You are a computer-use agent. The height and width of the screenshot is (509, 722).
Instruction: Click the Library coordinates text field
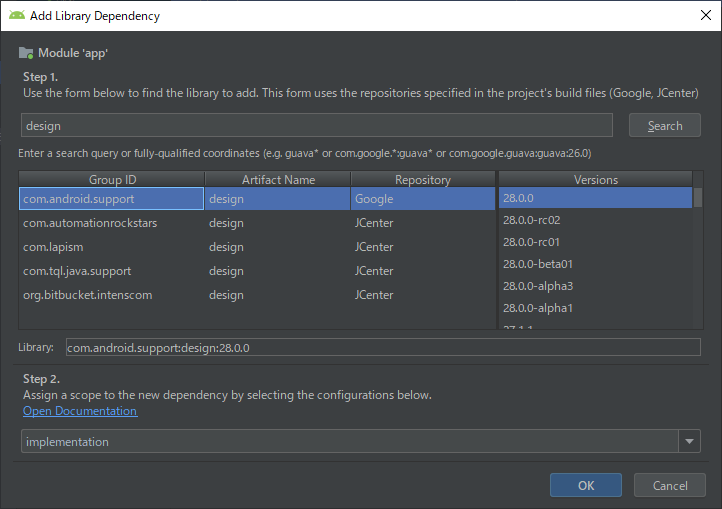point(382,348)
